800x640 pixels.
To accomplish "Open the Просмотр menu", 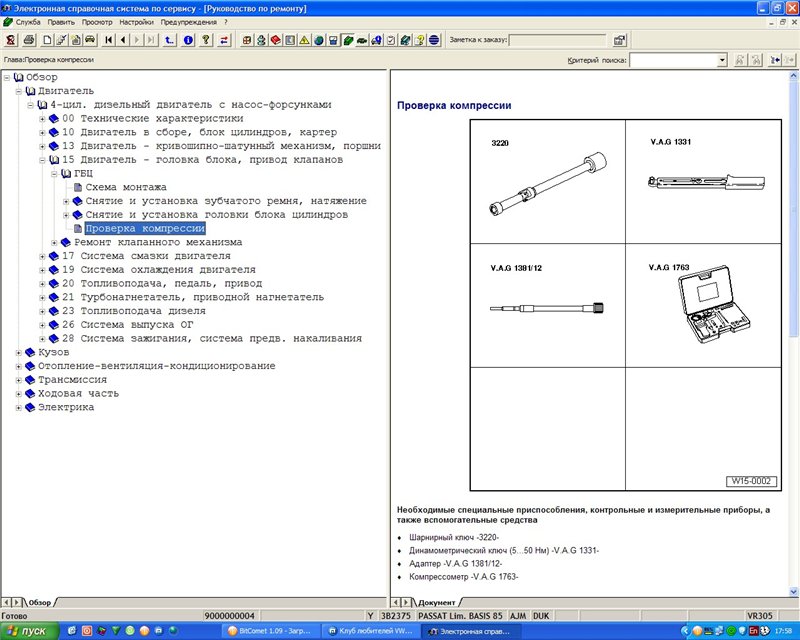I will (x=97, y=22).
